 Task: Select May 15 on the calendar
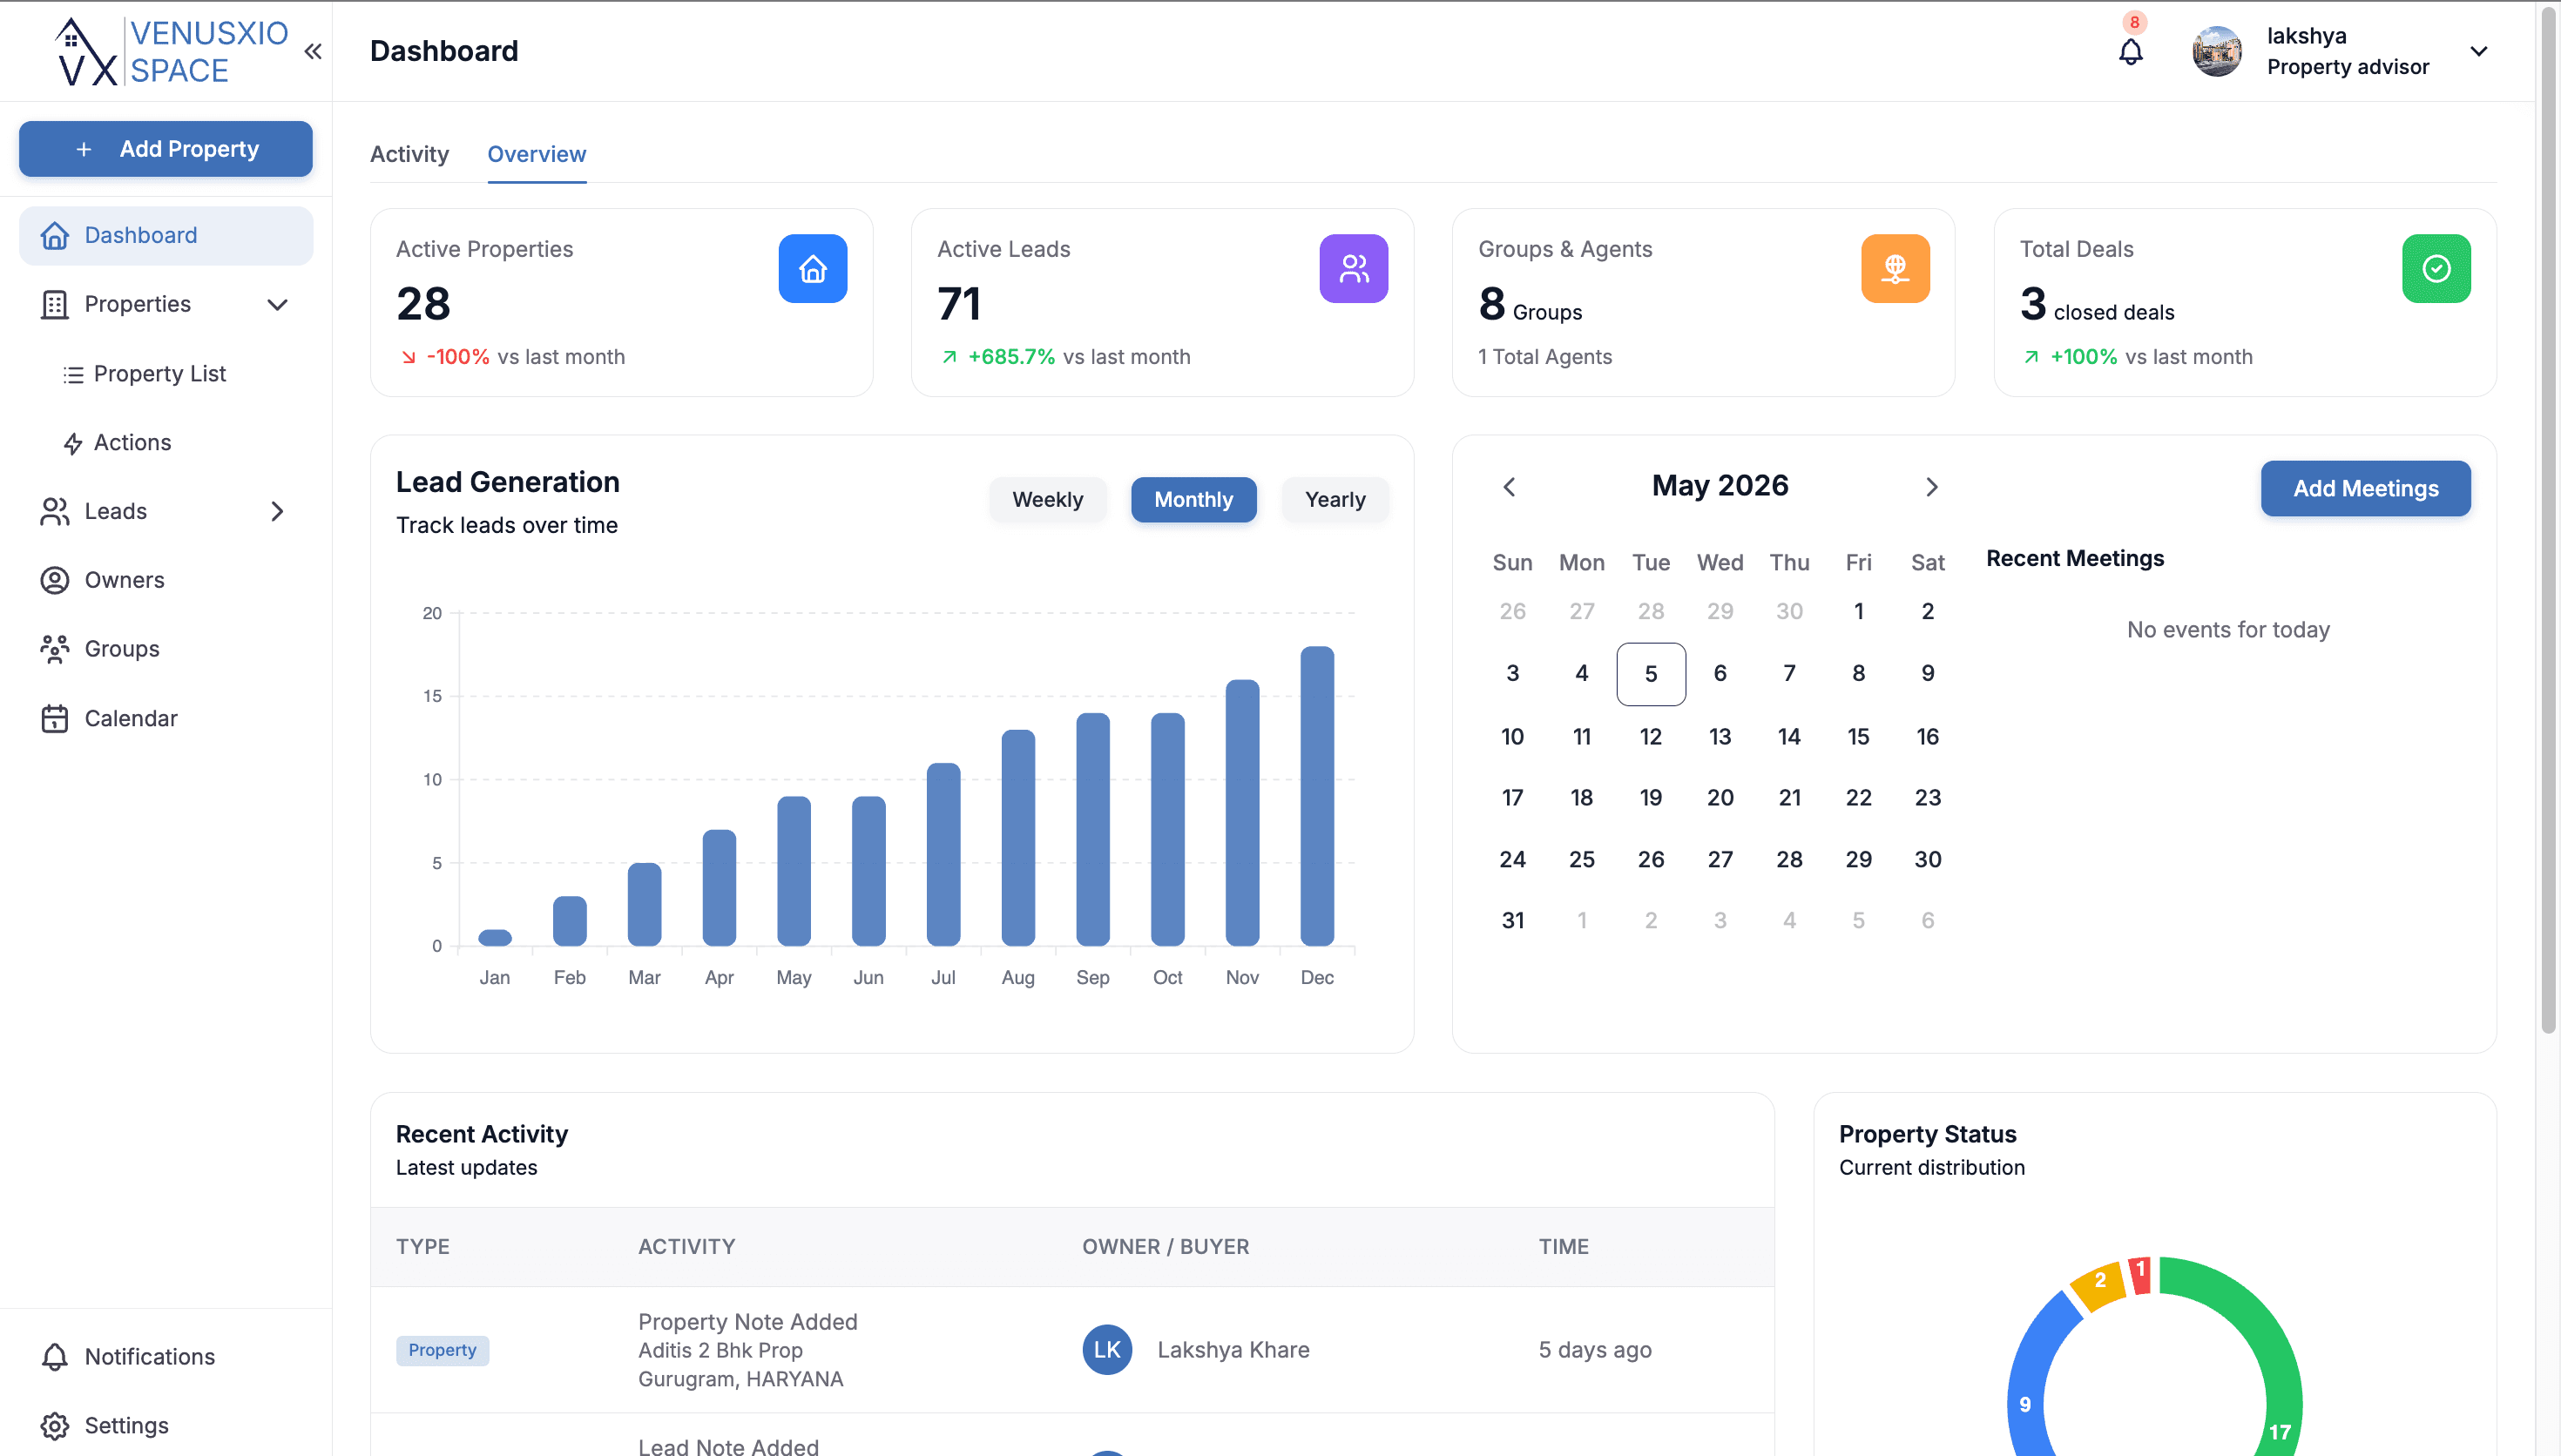pyautogui.click(x=1858, y=736)
